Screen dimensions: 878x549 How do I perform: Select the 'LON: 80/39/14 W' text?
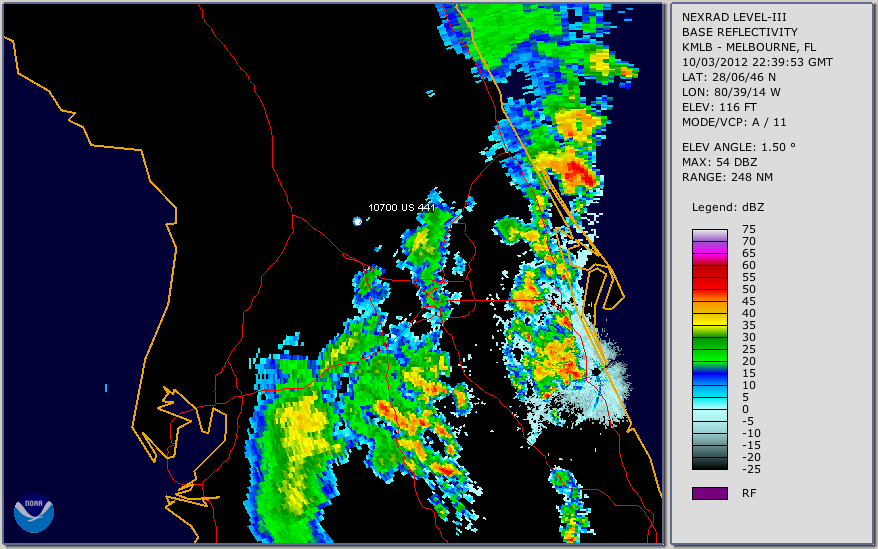coord(731,92)
